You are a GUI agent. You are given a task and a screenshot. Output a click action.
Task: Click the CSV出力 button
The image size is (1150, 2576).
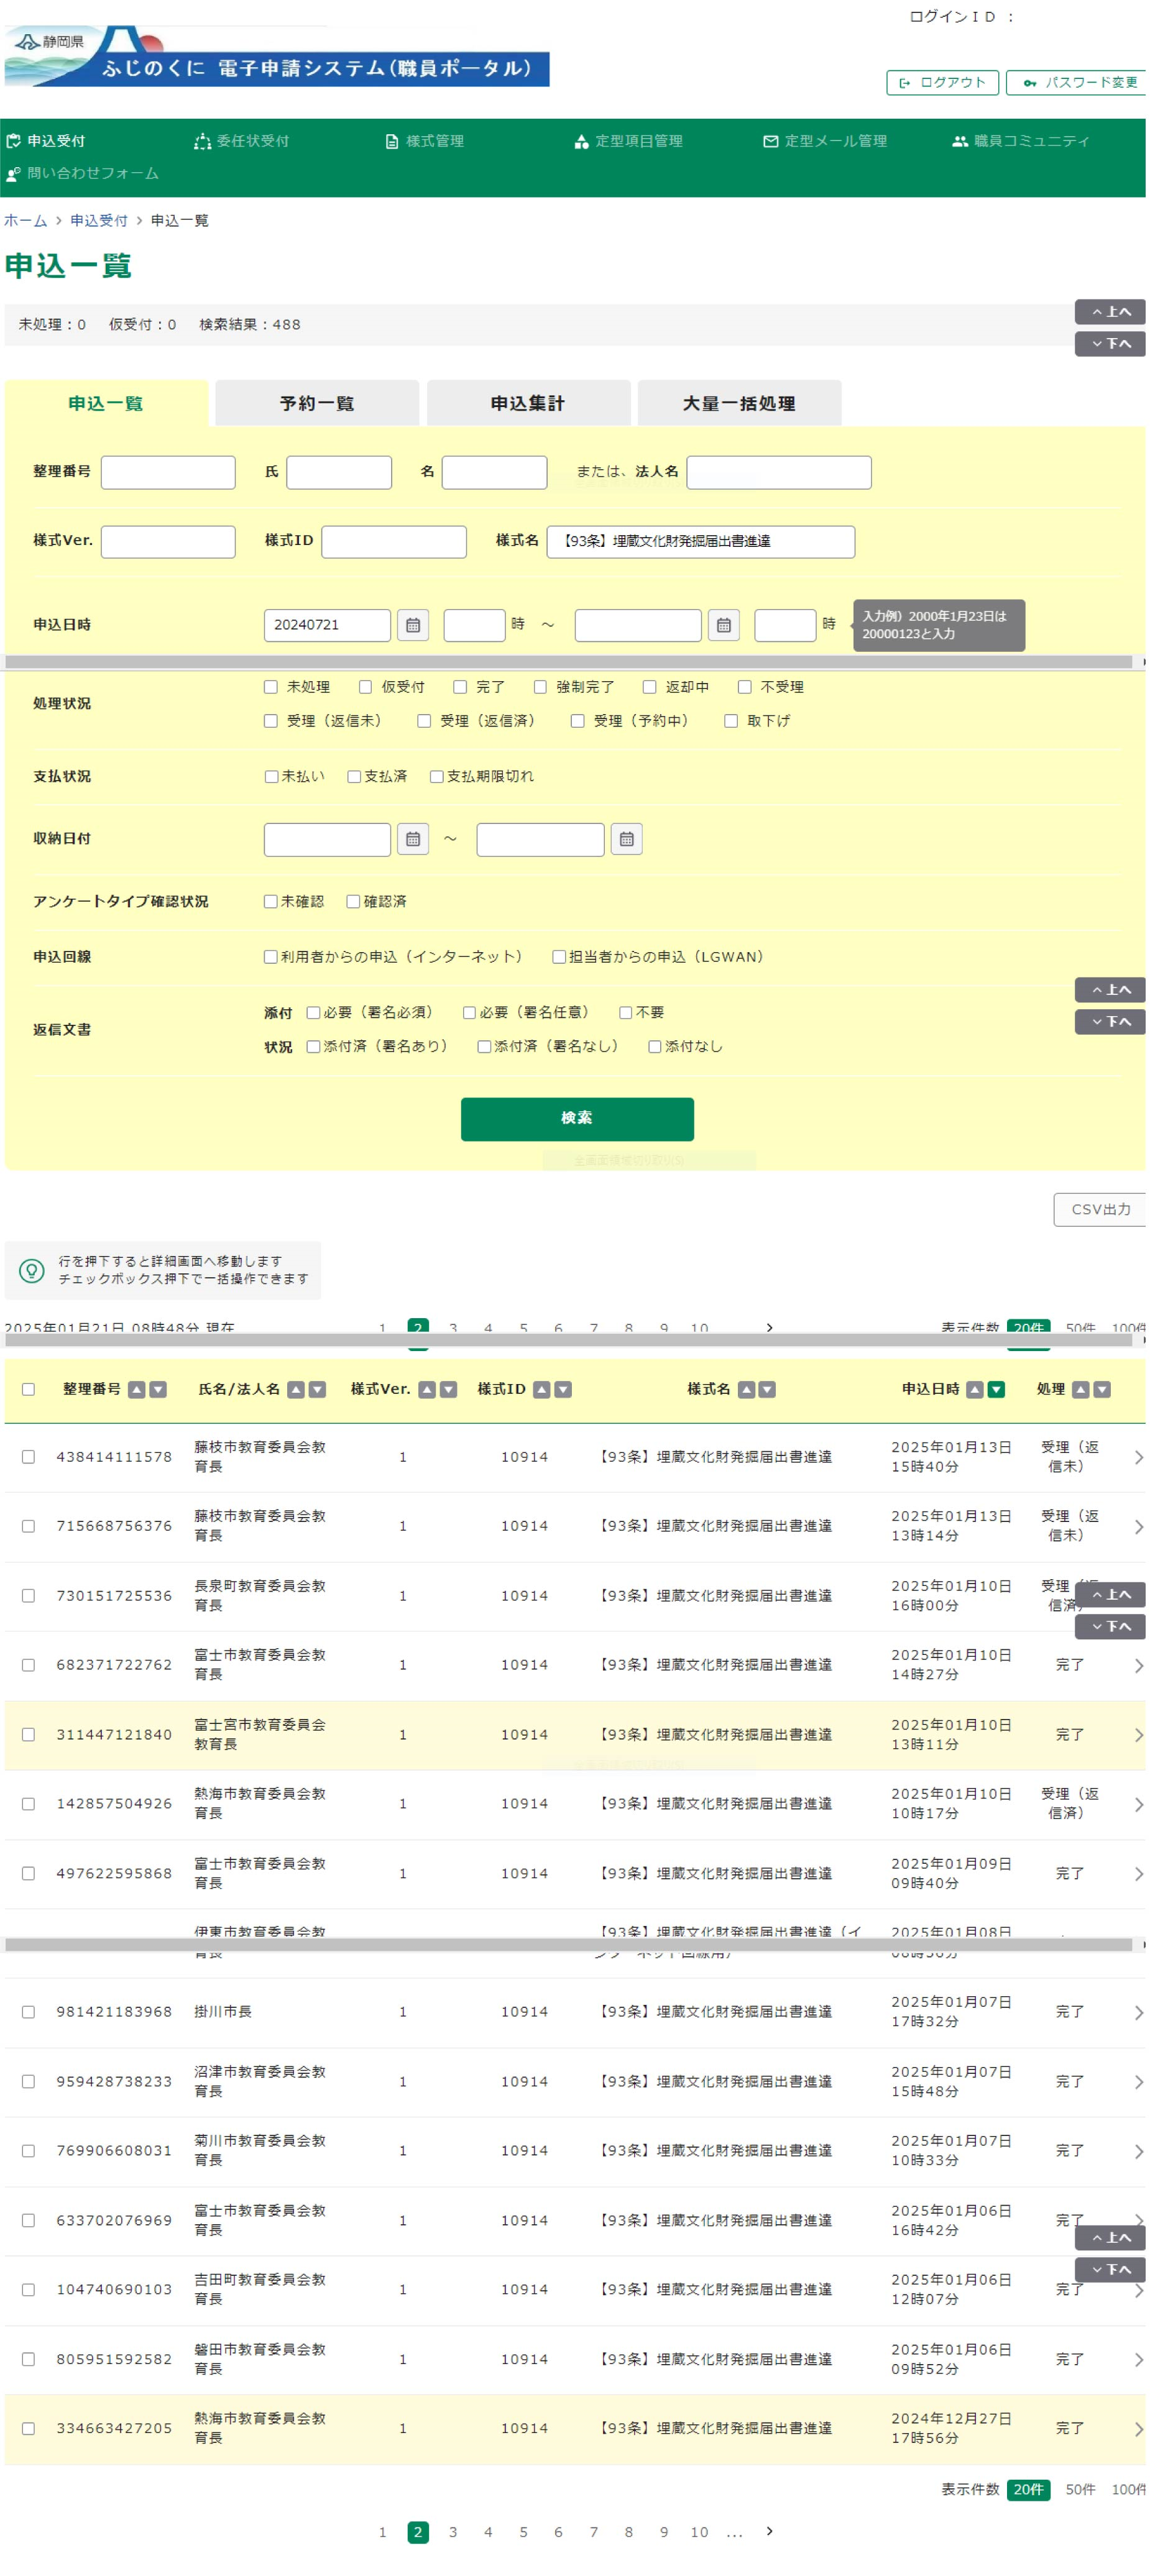[1099, 1209]
